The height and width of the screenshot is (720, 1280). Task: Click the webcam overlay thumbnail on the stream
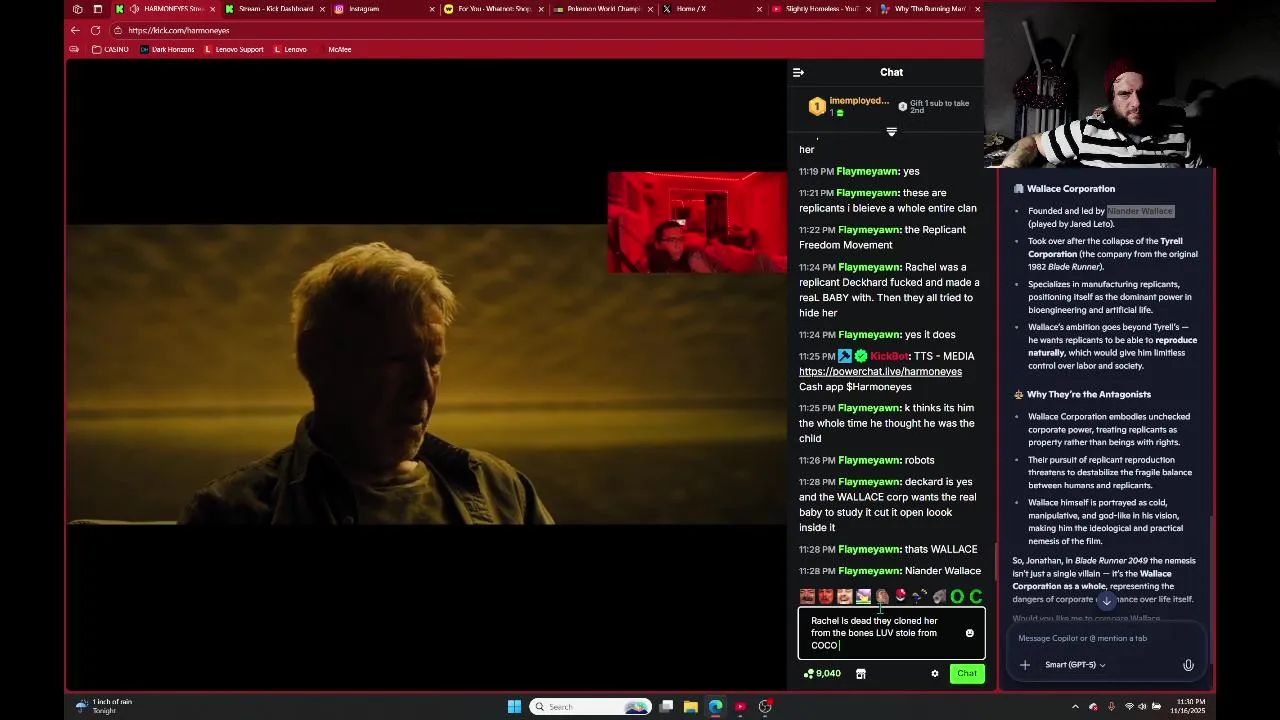(697, 222)
